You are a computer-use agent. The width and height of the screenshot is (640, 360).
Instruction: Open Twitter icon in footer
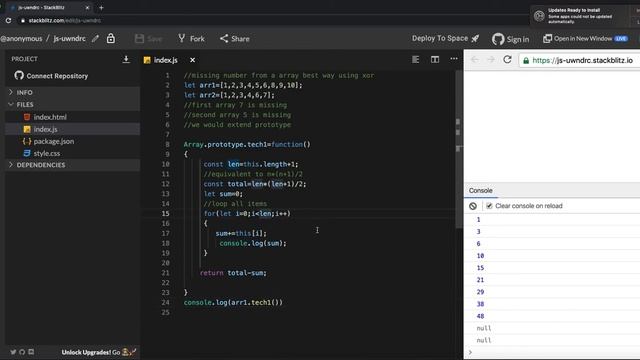13,352
